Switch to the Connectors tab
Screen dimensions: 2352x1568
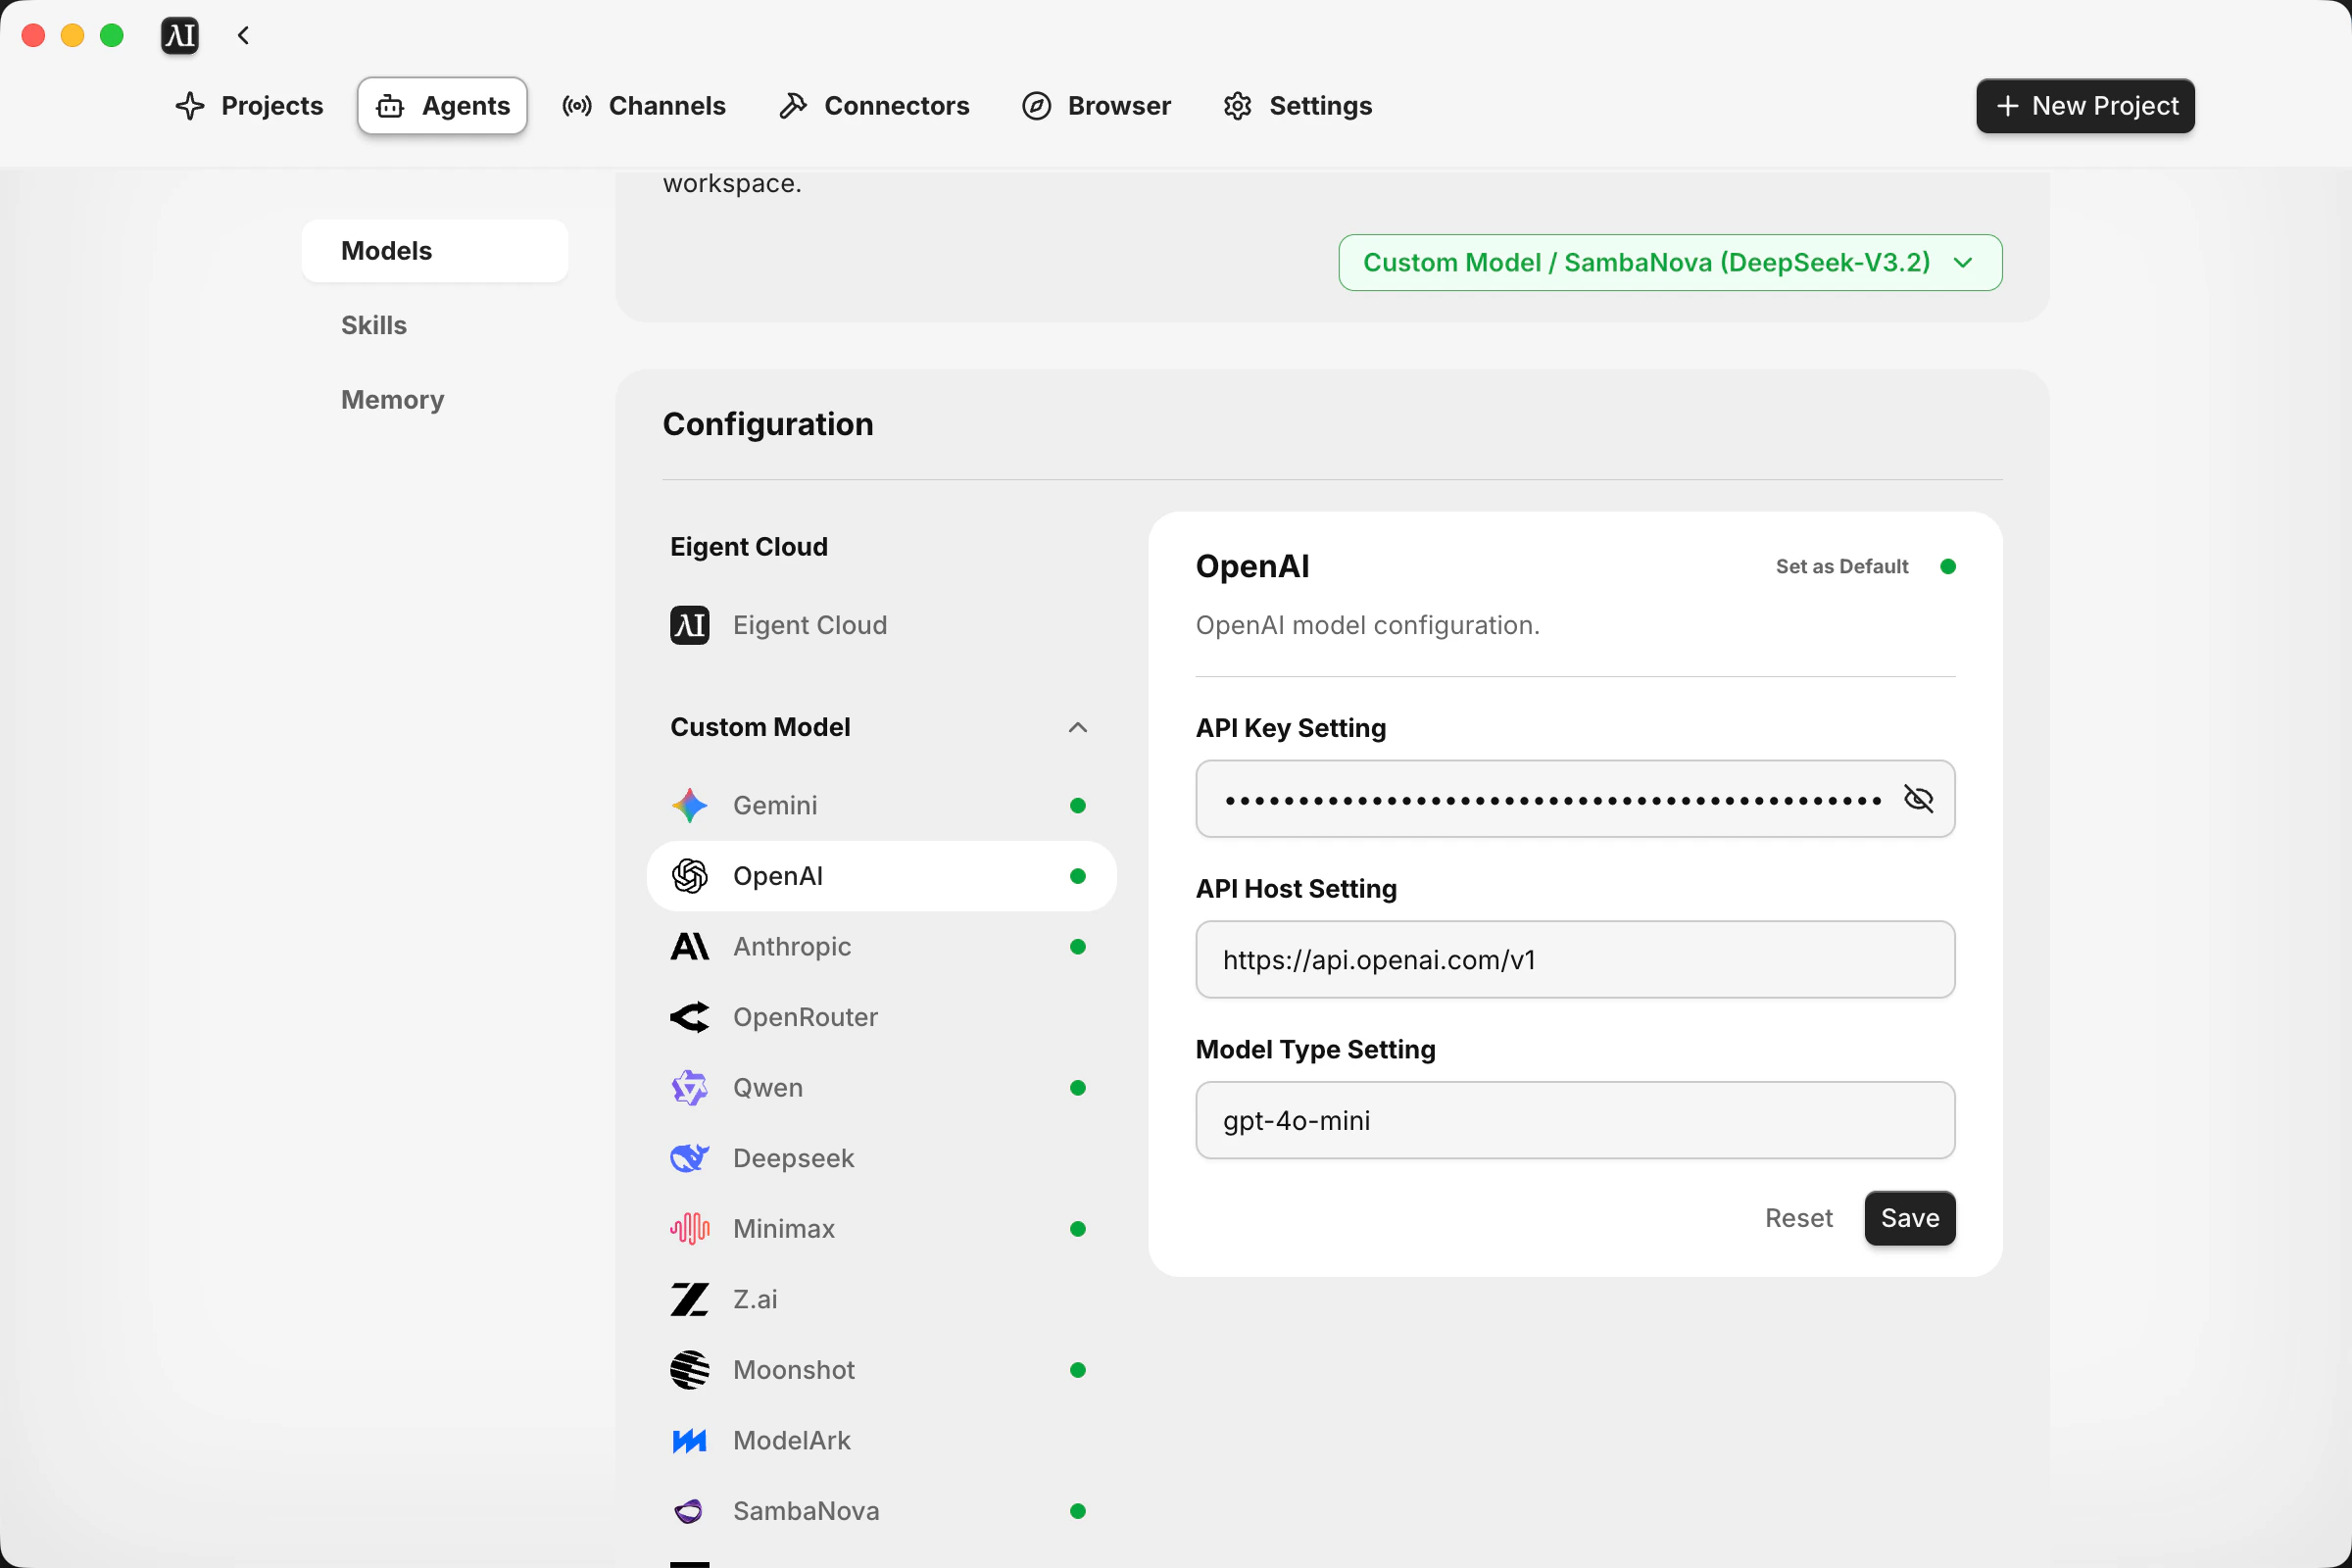click(x=875, y=106)
